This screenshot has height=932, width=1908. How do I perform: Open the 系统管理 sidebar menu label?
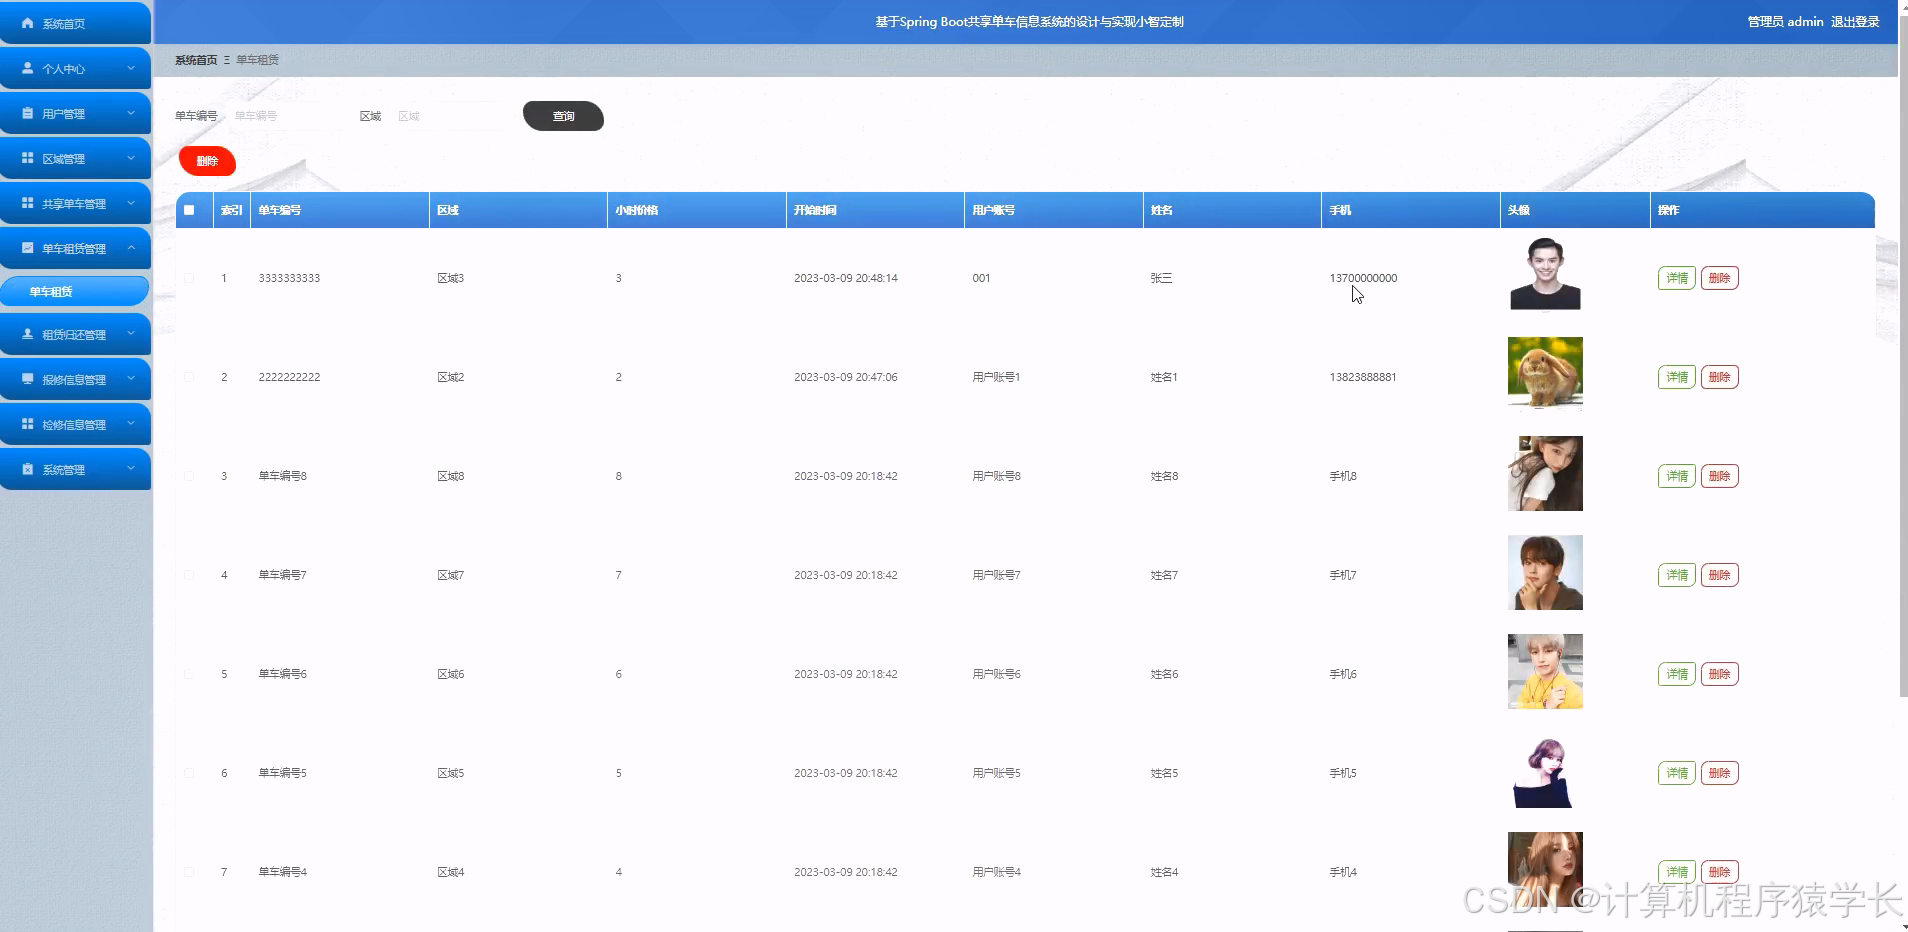coord(64,470)
